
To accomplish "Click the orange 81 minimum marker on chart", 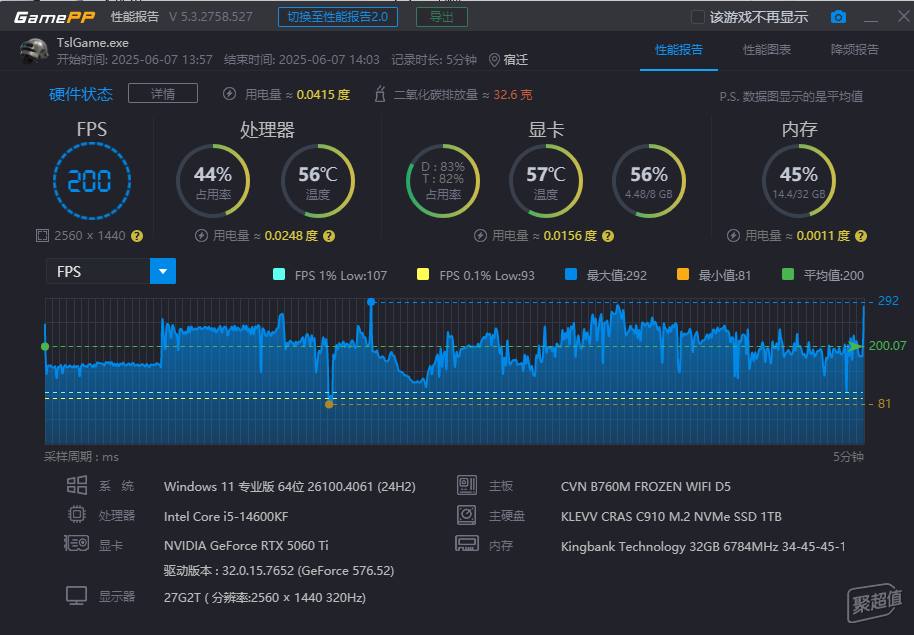I will click(x=329, y=404).
